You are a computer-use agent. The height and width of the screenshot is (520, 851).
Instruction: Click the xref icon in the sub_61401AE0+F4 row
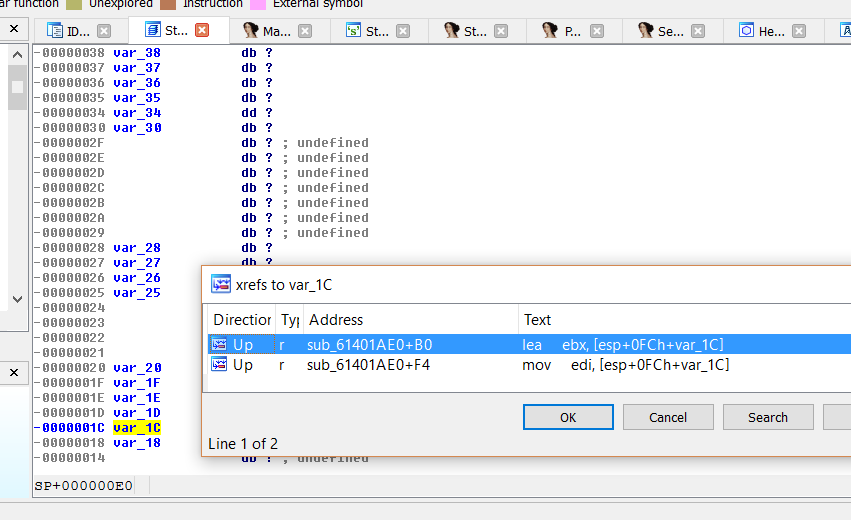click(217, 365)
